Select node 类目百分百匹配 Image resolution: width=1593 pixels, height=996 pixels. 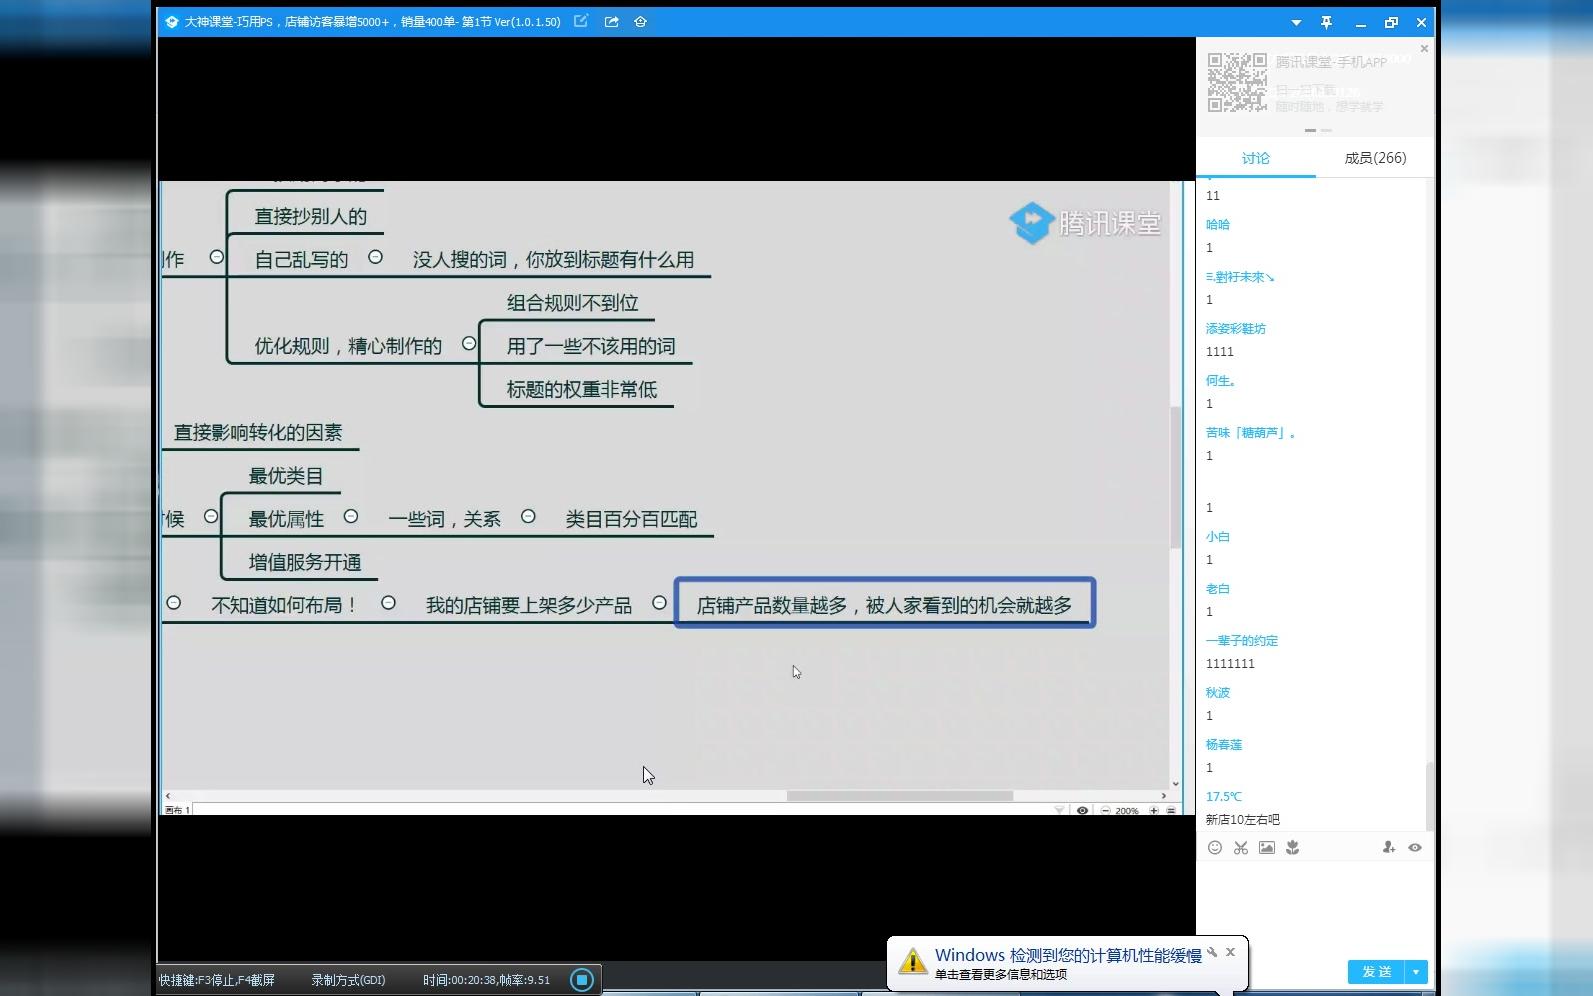click(631, 519)
